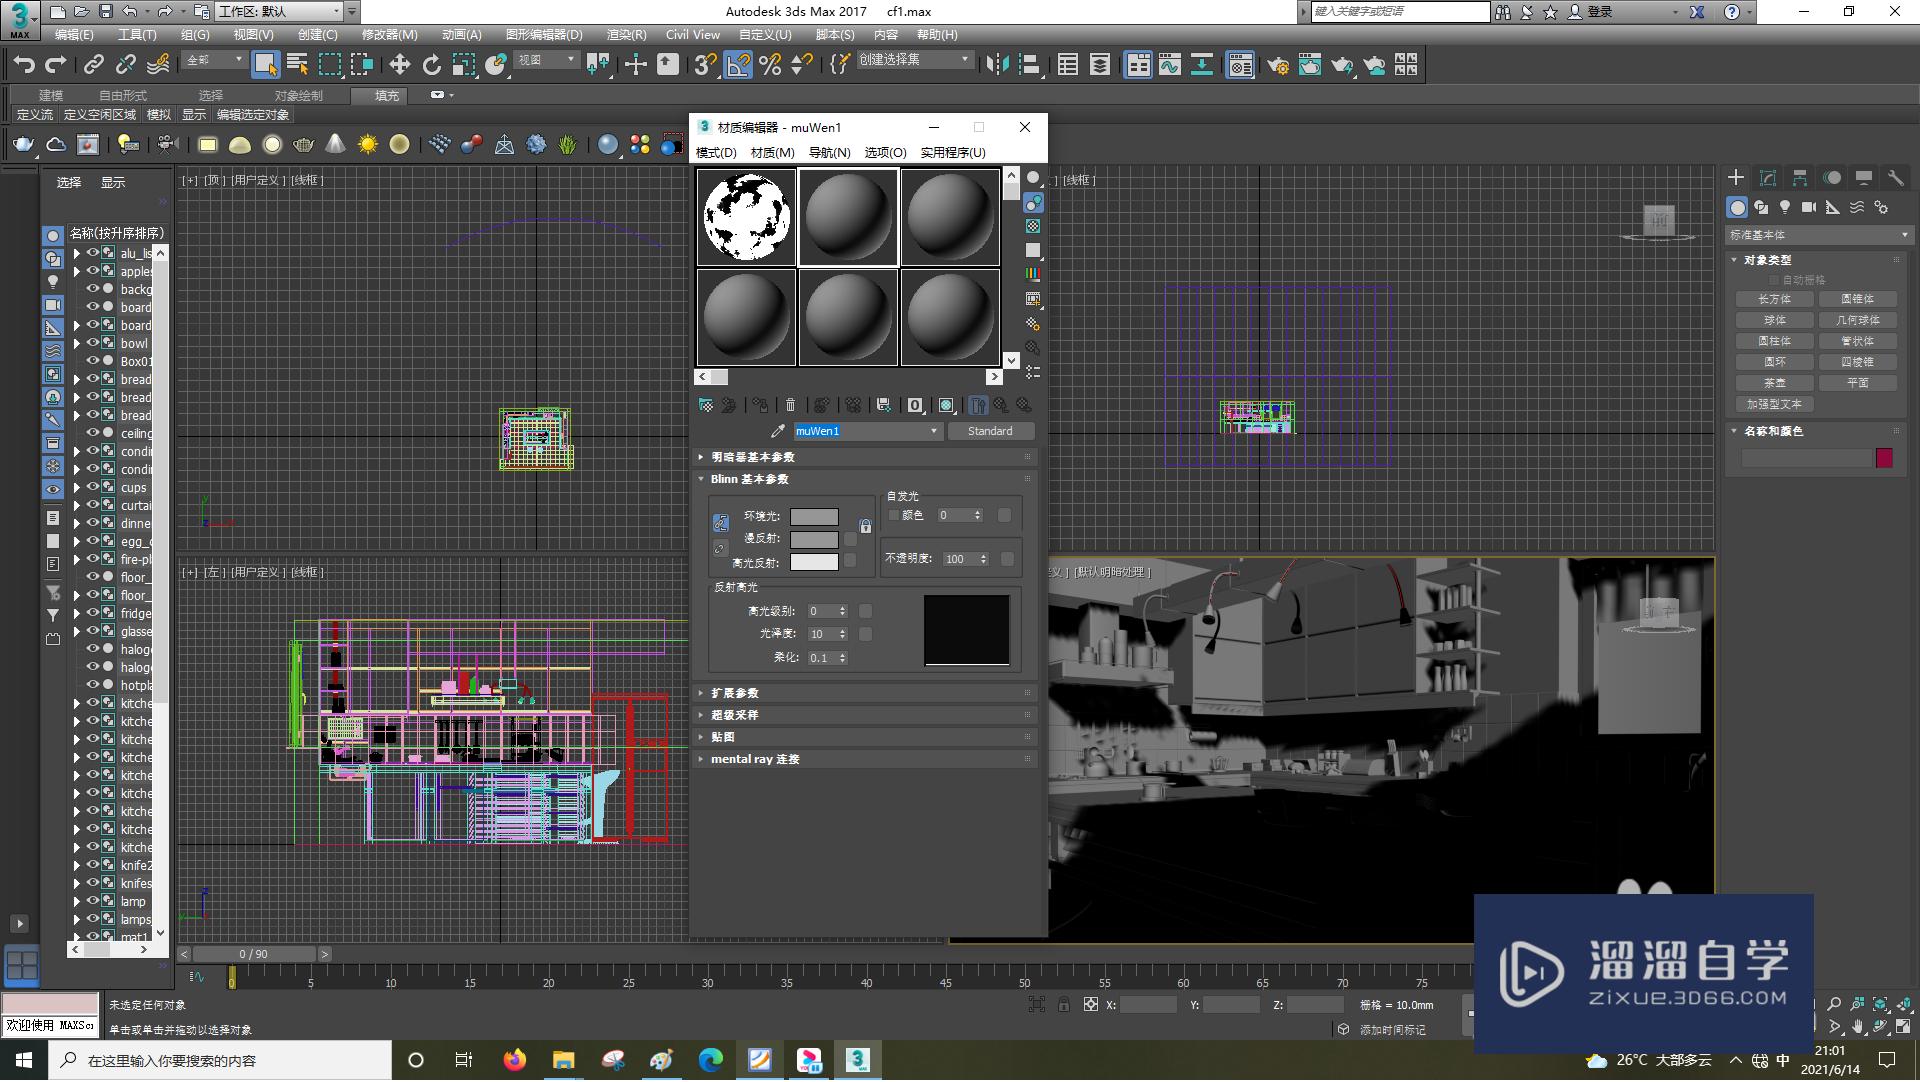Hide the bowl object via eye icon
Image resolution: width=1920 pixels, height=1082 pixels.
(x=92, y=343)
